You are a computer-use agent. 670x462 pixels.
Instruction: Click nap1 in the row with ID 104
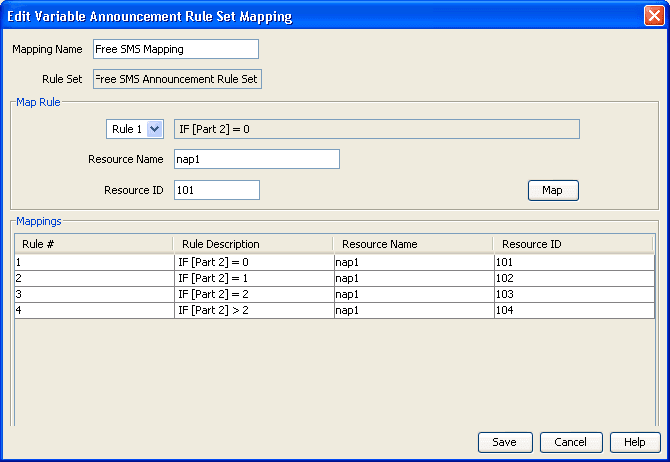(414, 310)
